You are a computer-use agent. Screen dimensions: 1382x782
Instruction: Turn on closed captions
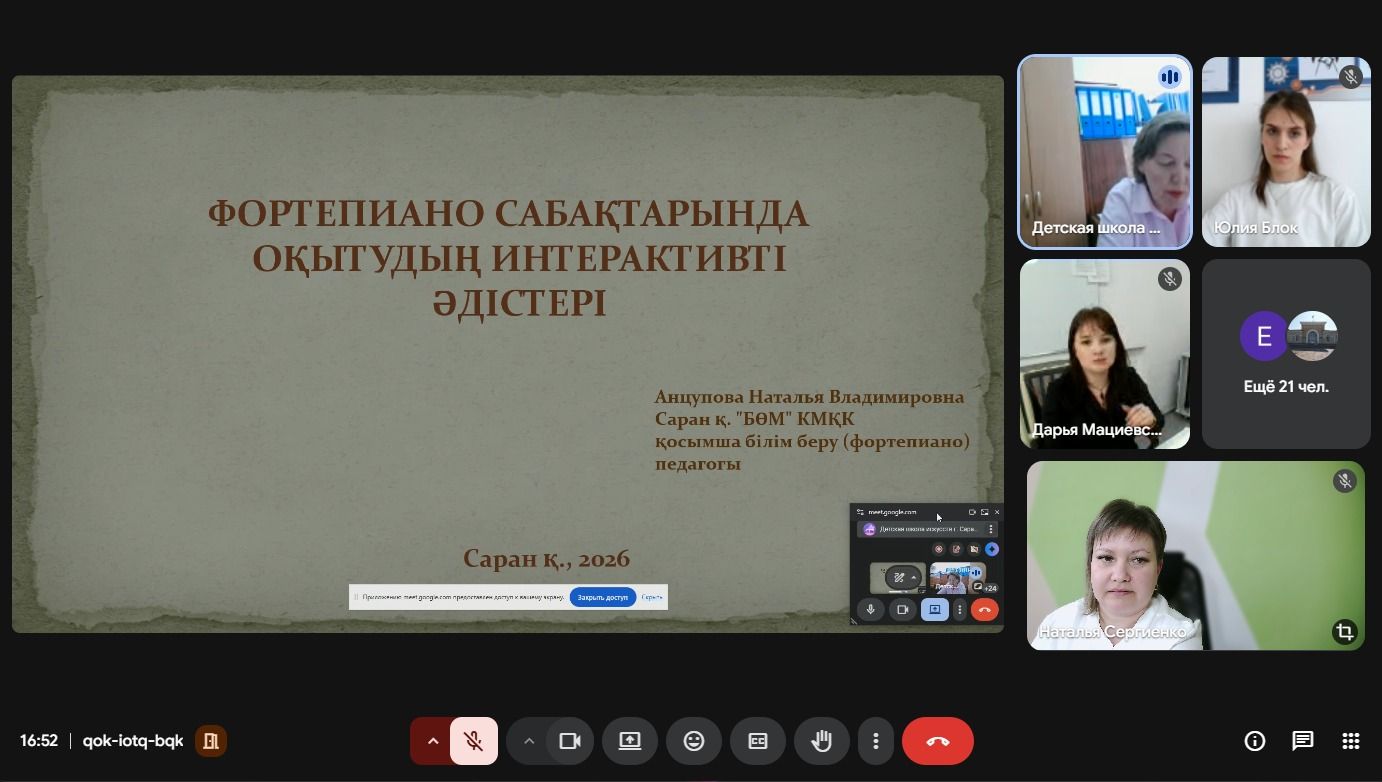click(758, 741)
